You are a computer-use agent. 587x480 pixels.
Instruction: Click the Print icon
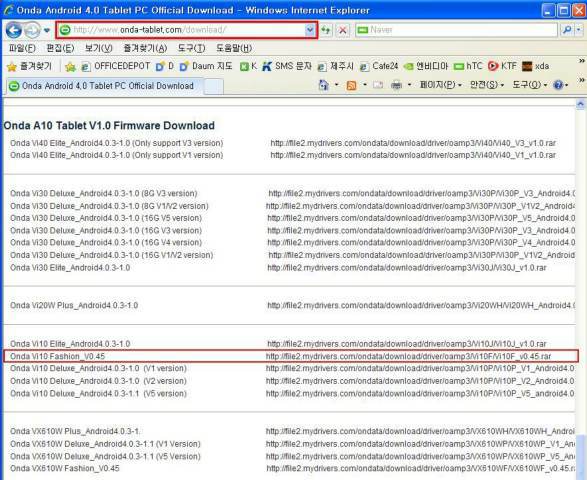(396, 86)
